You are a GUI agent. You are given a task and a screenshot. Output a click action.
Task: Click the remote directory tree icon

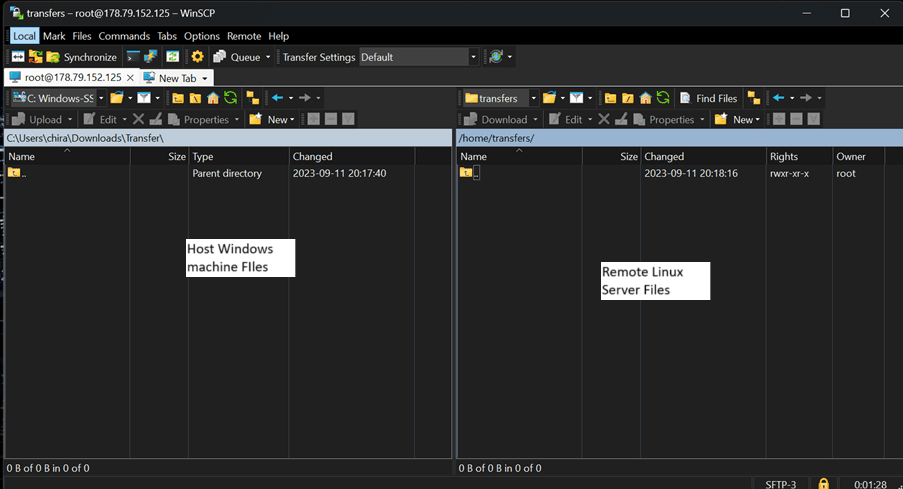click(753, 98)
